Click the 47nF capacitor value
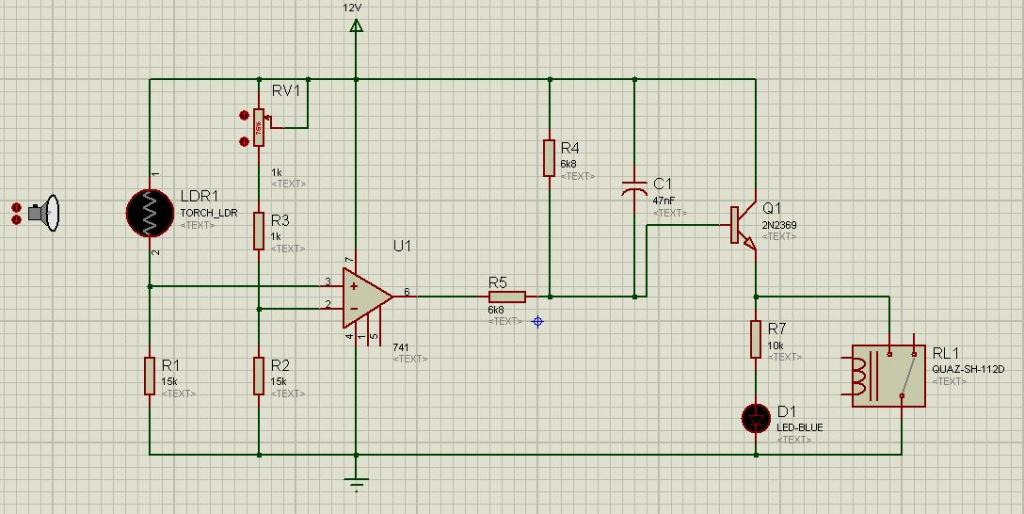The width and height of the screenshot is (1024, 514). (664, 201)
